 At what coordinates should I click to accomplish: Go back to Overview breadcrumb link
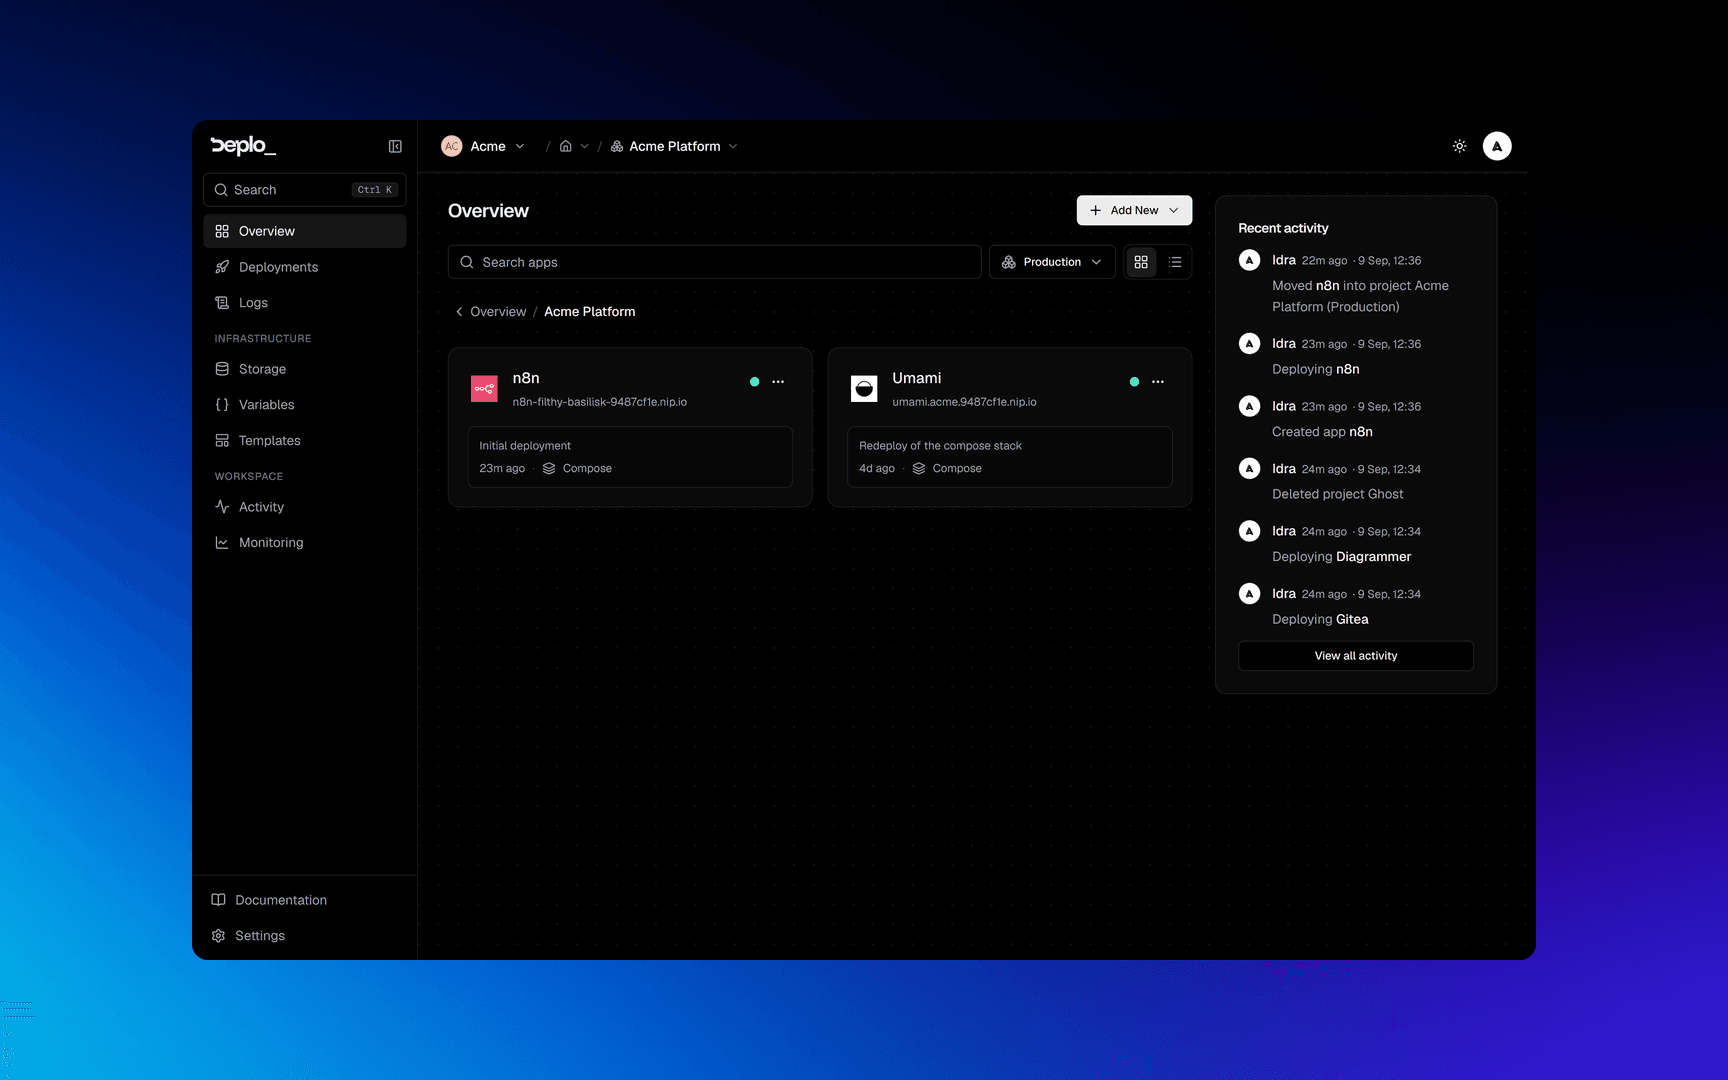pyautogui.click(x=498, y=312)
